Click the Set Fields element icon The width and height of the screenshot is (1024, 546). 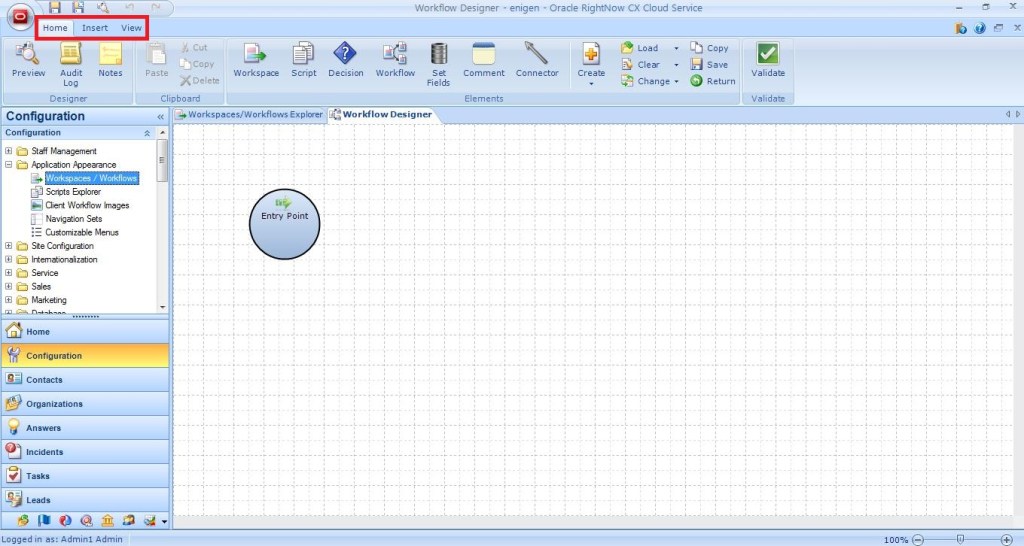(x=438, y=54)
